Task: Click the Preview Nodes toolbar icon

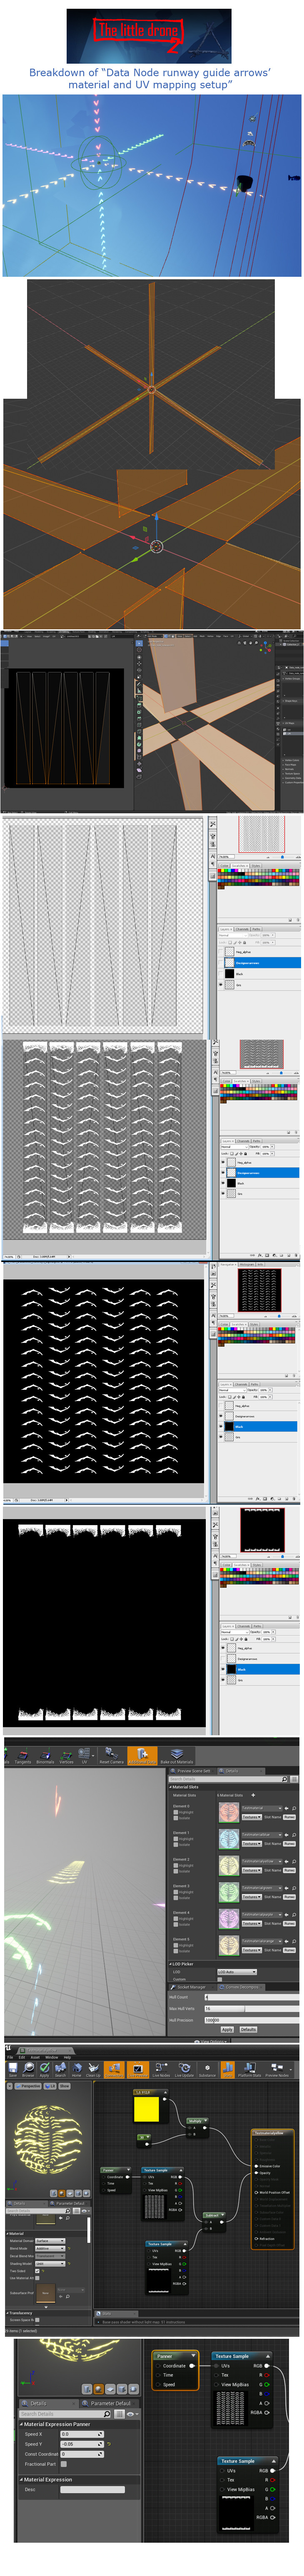Action: tap(276, 2069)
